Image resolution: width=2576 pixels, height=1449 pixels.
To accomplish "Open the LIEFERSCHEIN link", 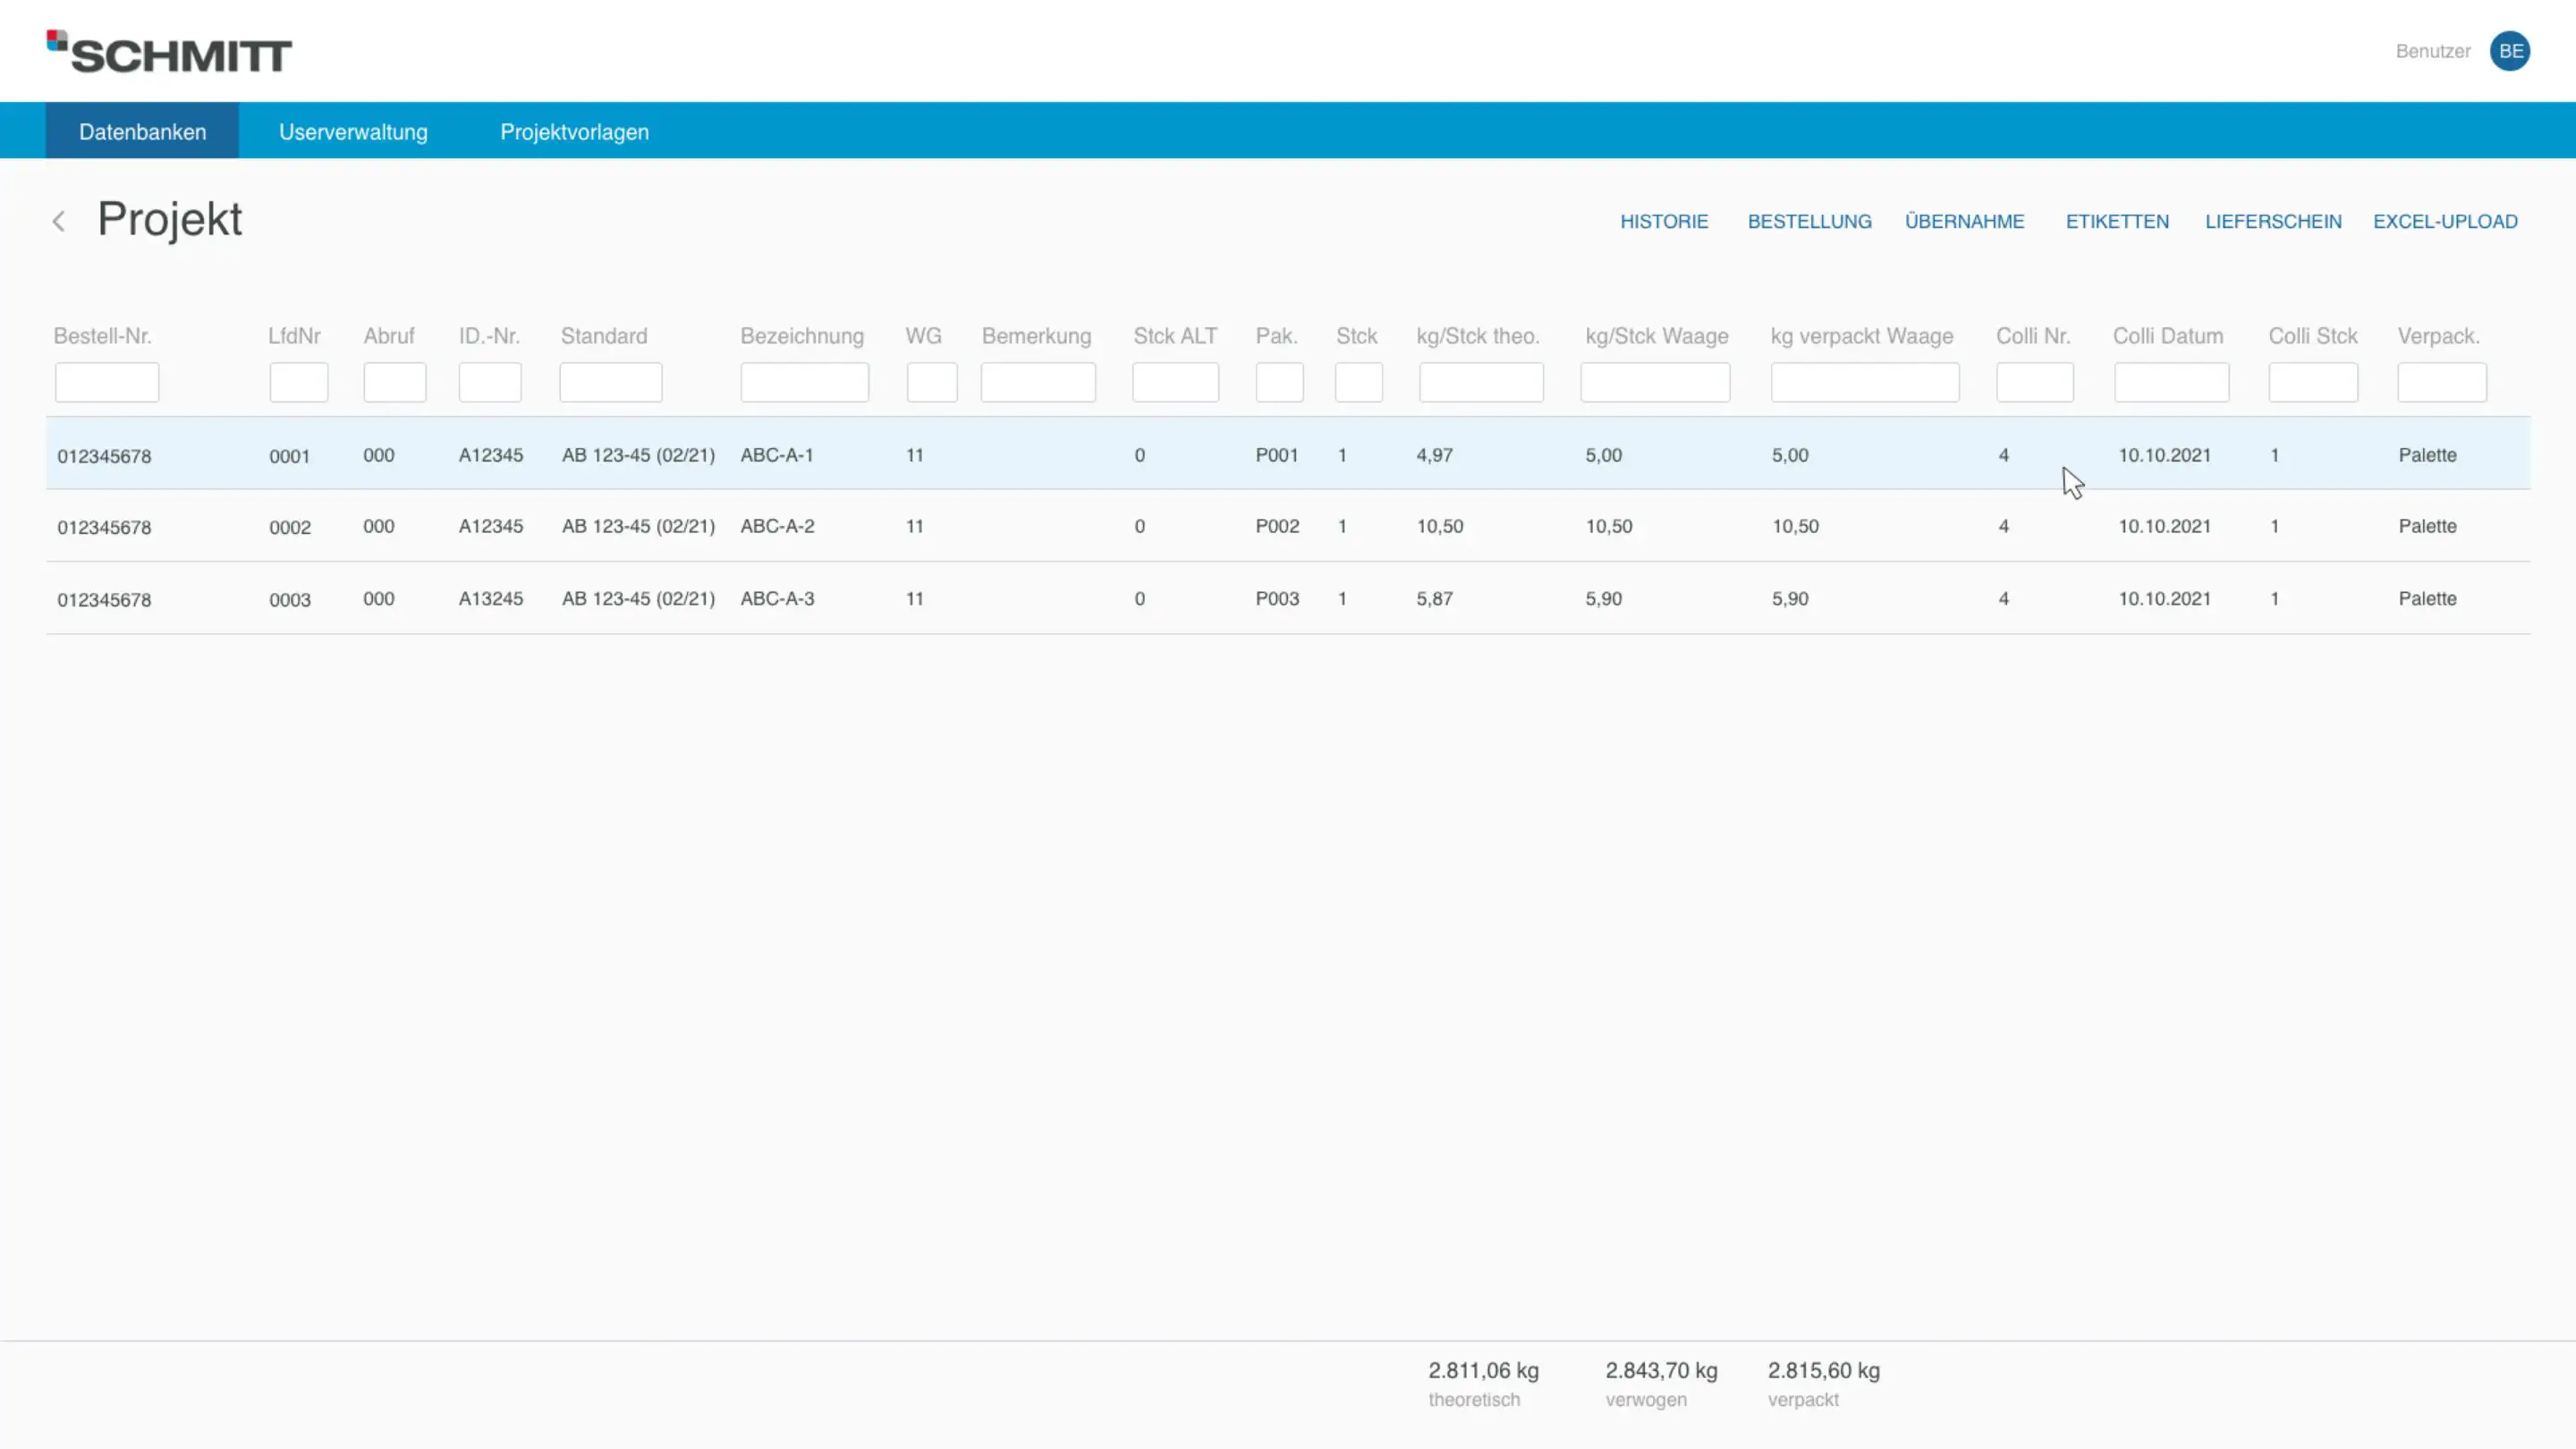I will click(x=2274, y=221).
